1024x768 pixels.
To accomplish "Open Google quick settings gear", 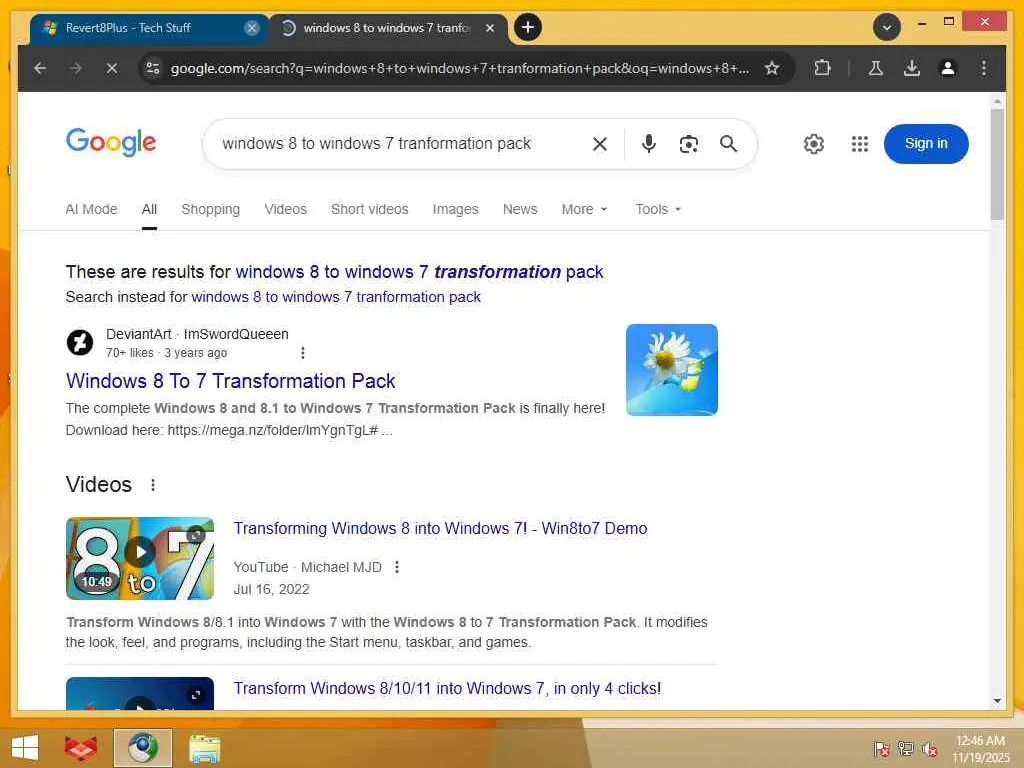I will coord(814,144).
